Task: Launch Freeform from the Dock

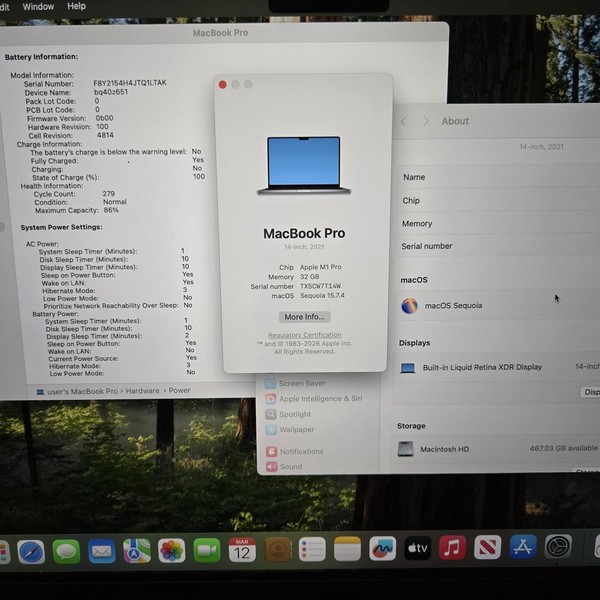Action: [x=382, y=548]
